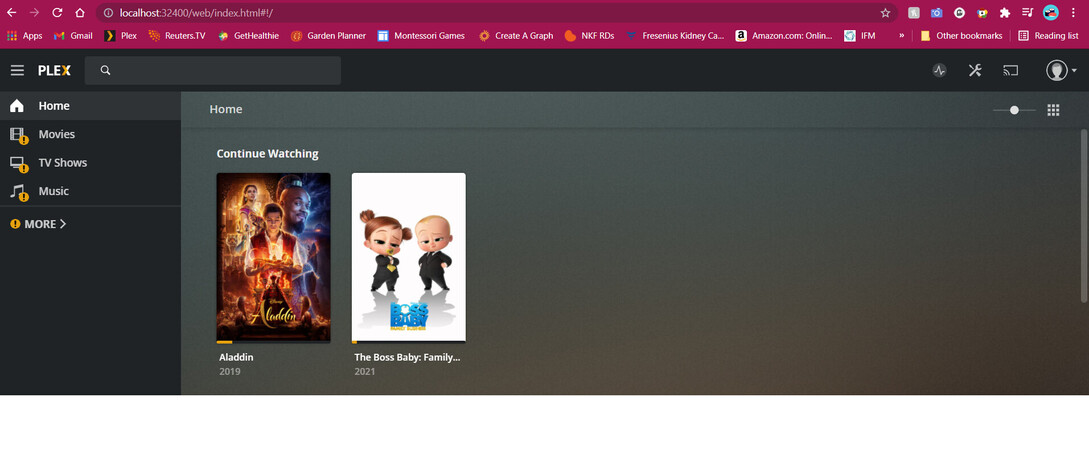Click the site info icon in the address bar
The image size is (1089, 459).
[x=108, y=12]
